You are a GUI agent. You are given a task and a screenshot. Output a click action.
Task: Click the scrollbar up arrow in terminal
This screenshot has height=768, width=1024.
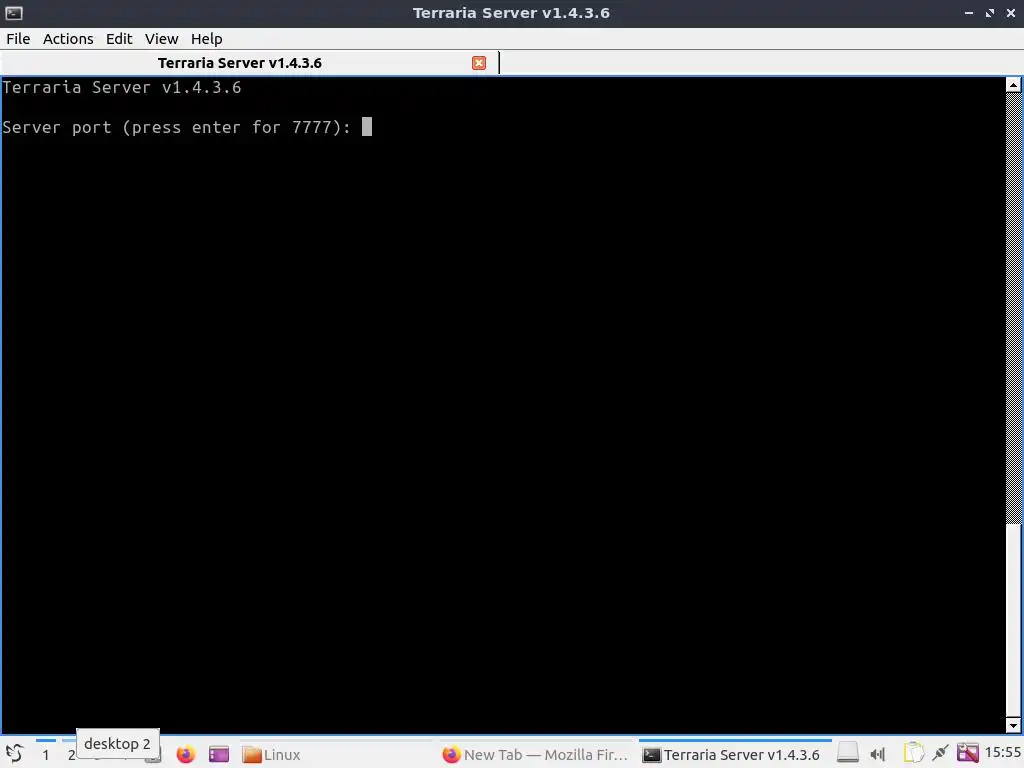coord(1013,85)
